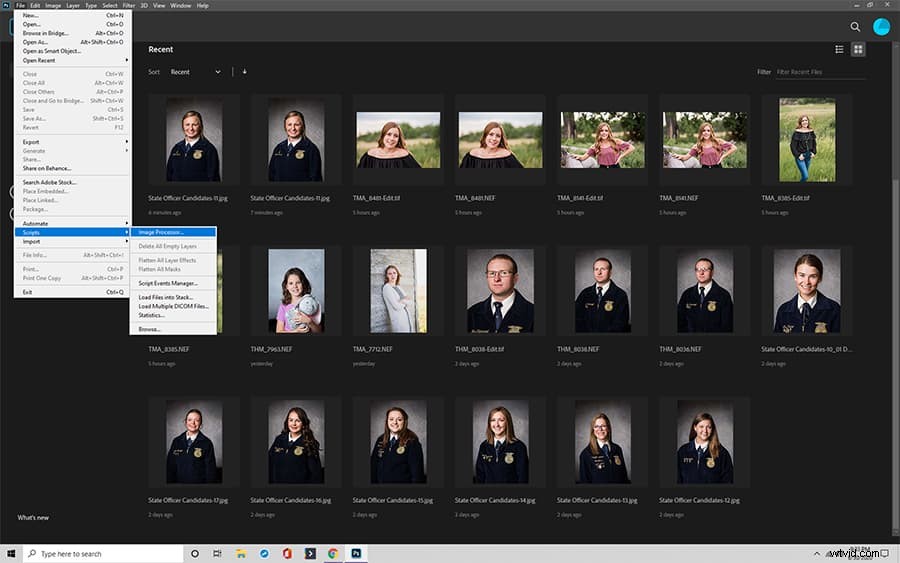The height and width of the screenshot is (563, 900).
Task: Select Exit from the File menu
Action: (x=72, y=292)
